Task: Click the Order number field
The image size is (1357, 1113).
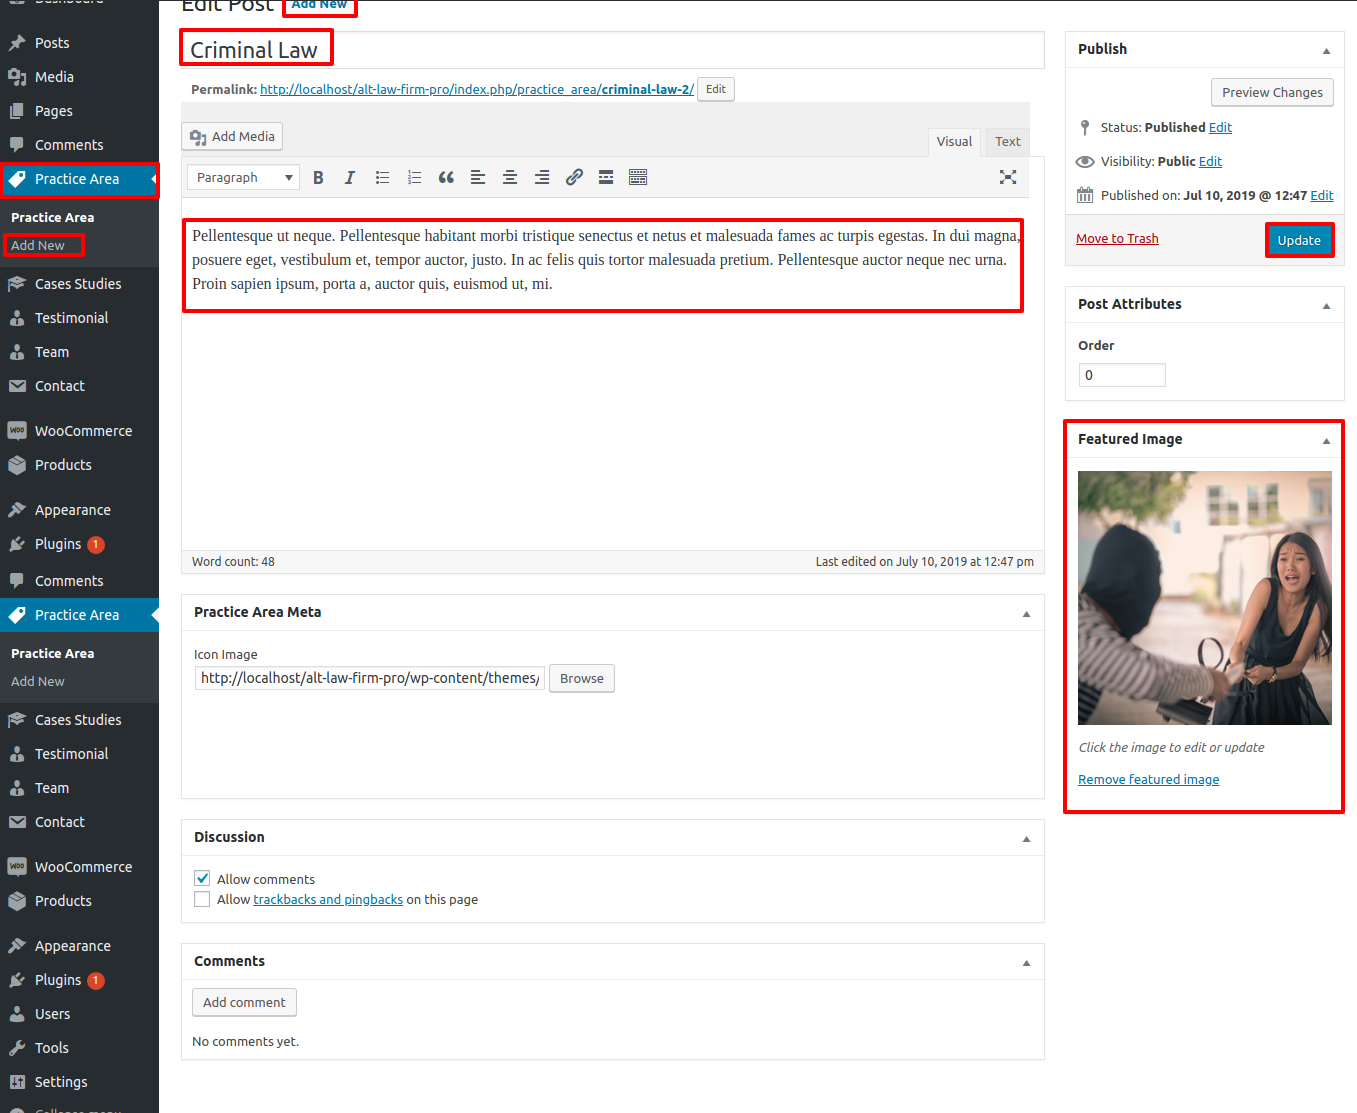Action: point(1122,375)
